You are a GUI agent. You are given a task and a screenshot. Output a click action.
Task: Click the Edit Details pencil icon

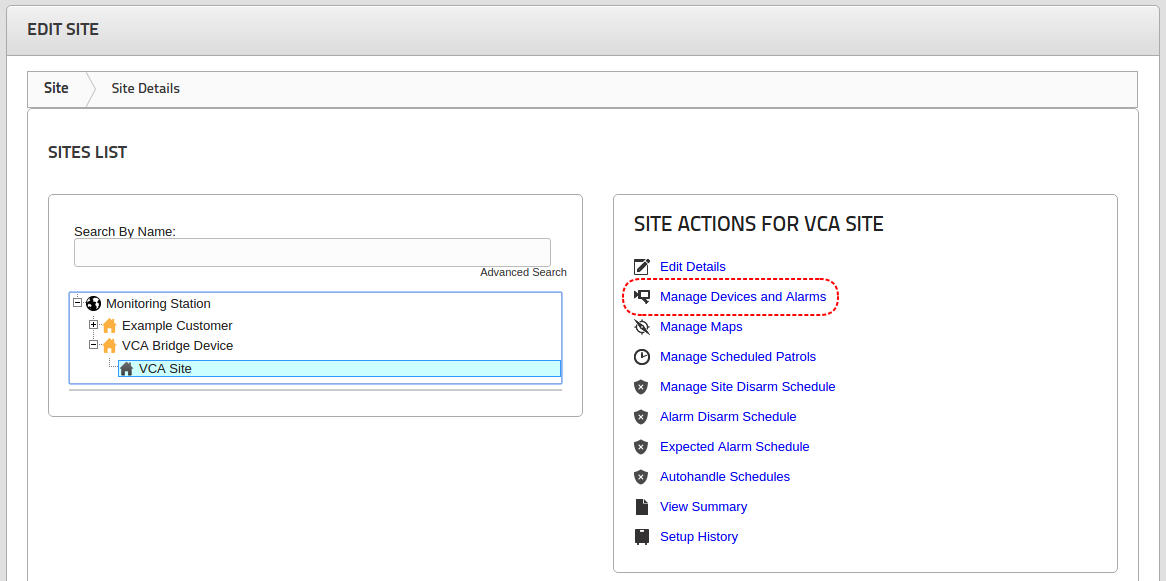coord(642,266)
